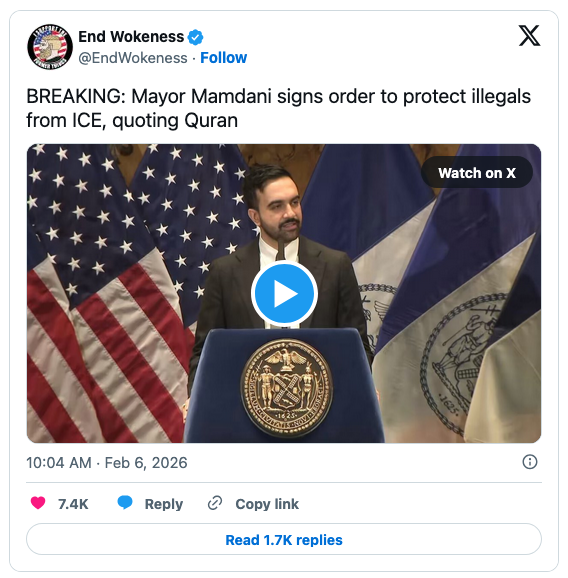568x578 pixels.
Task: Like the tweet with the heart icon
Action: click(x=38, y=503)
